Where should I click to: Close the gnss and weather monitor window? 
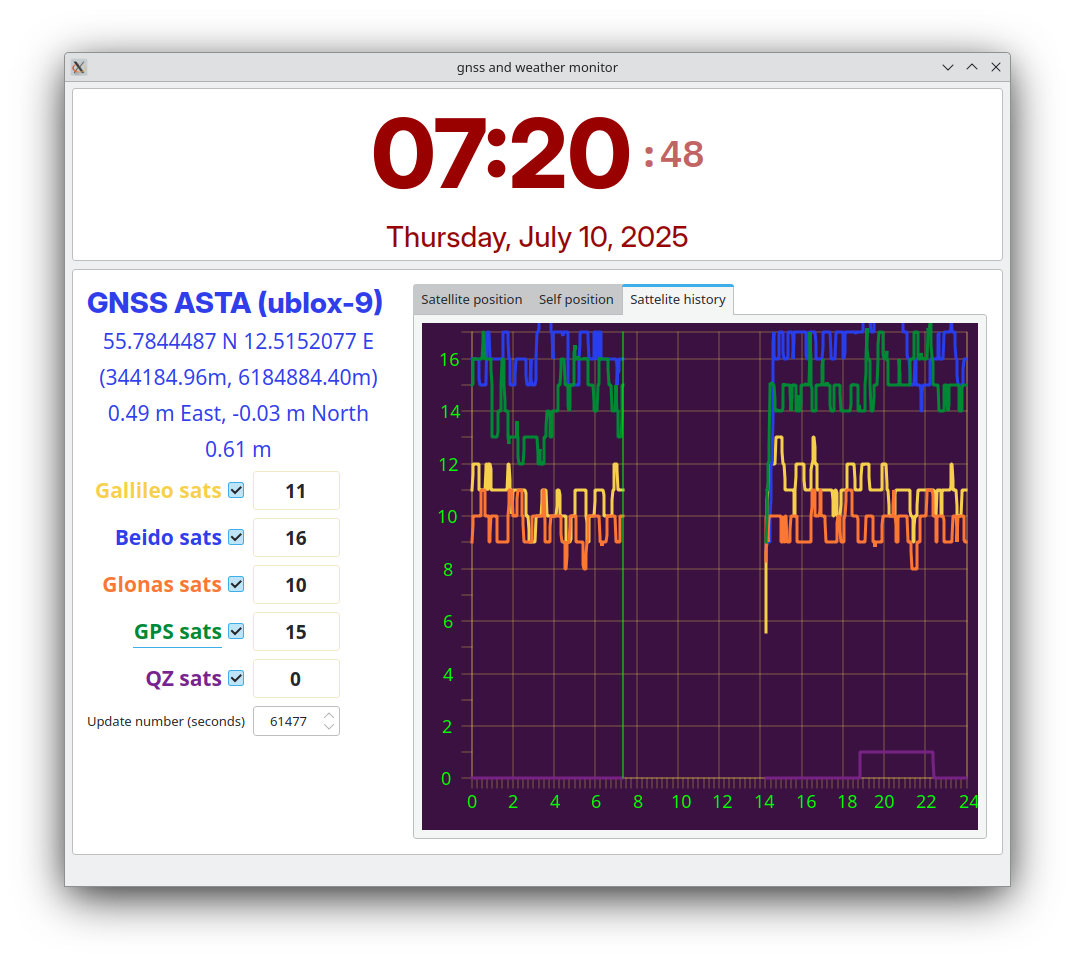point(996,67)
